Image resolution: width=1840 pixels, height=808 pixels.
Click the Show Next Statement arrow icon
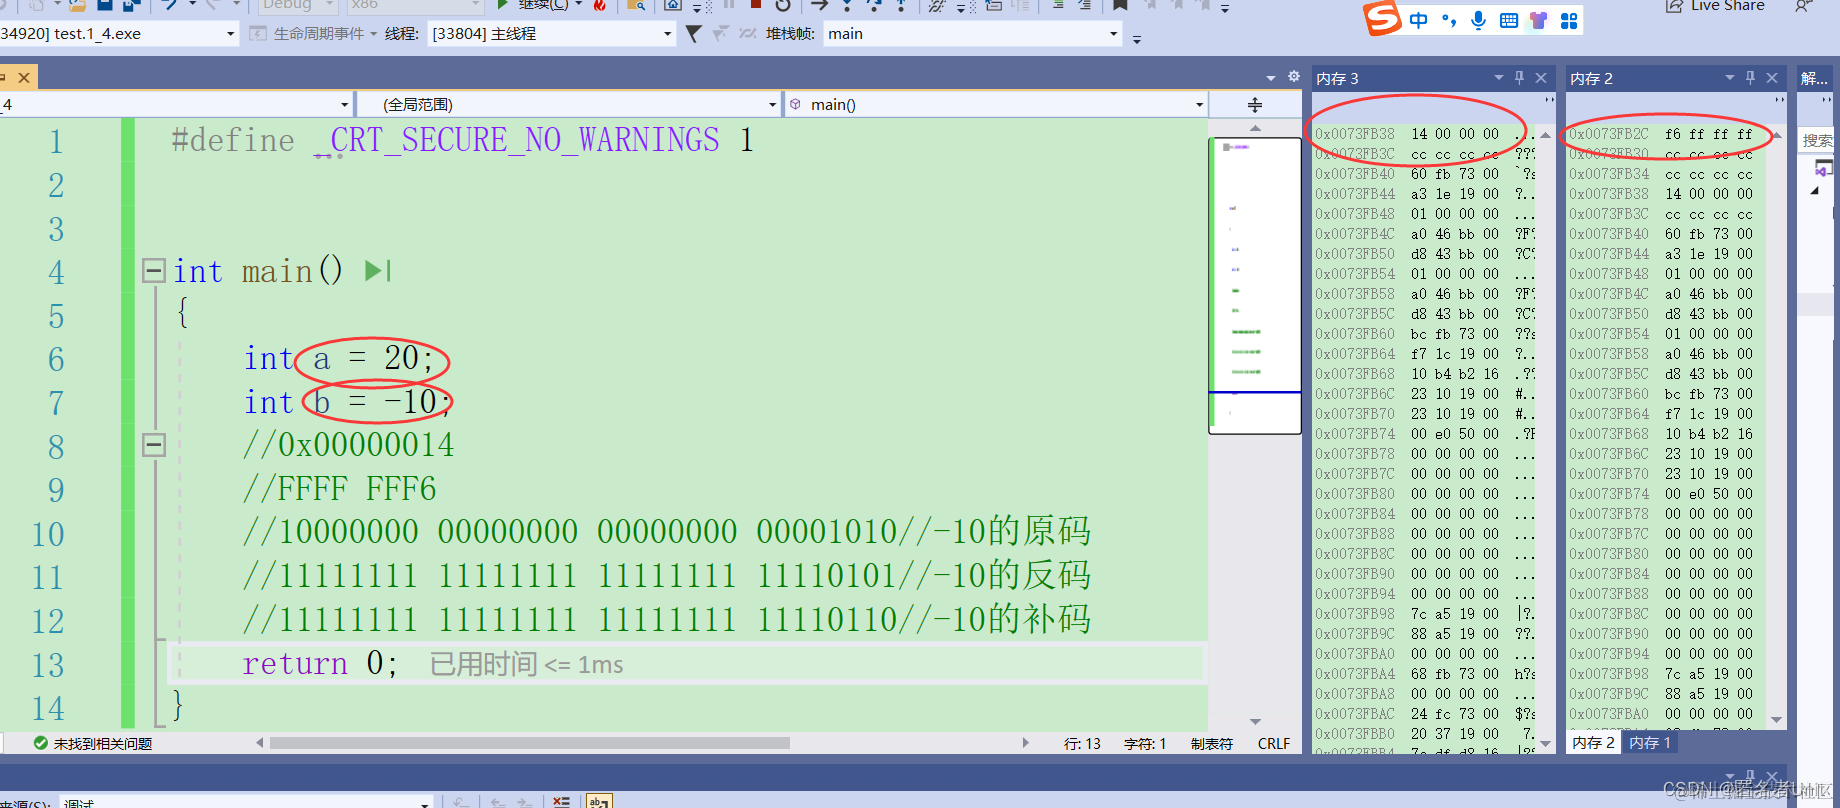820,5
